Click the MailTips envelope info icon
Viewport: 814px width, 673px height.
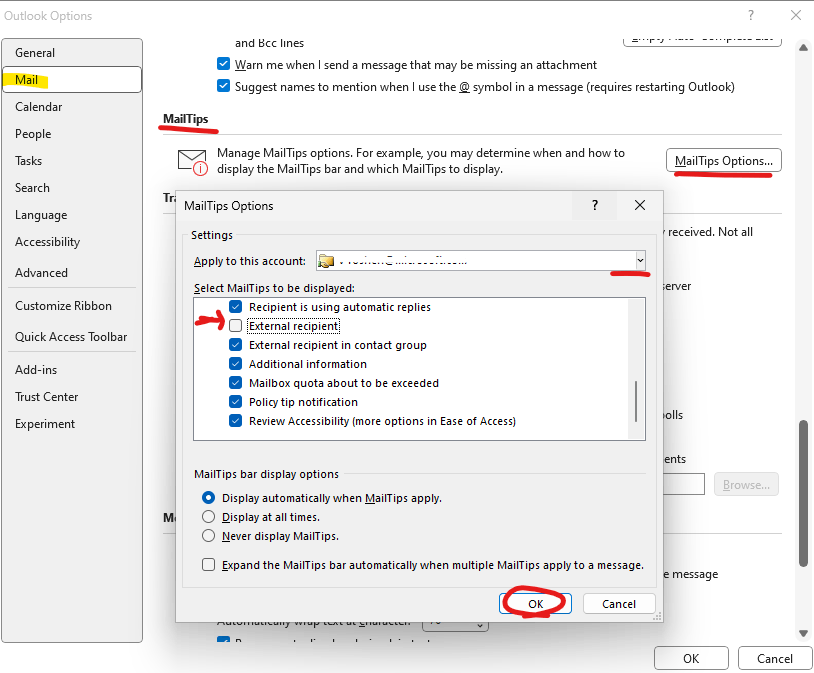[x=193, y=162]
